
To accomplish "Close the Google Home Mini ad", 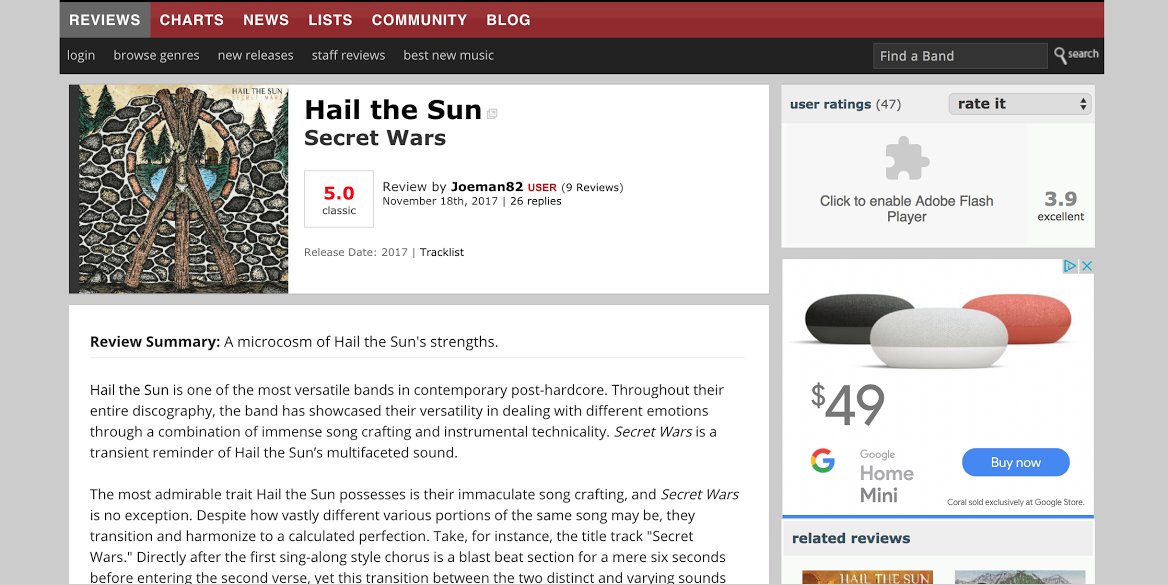I will click(1087, 266).
